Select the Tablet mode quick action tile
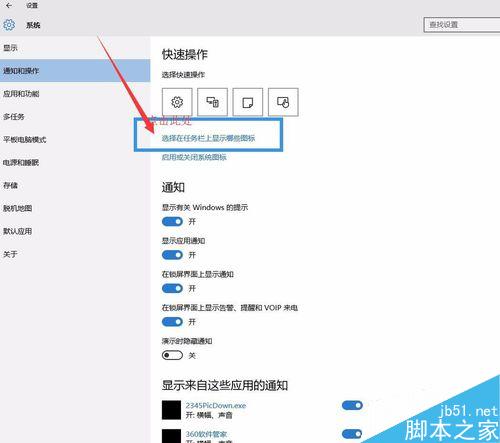Viewport: 500px width, 443px height. click(283, 102)
